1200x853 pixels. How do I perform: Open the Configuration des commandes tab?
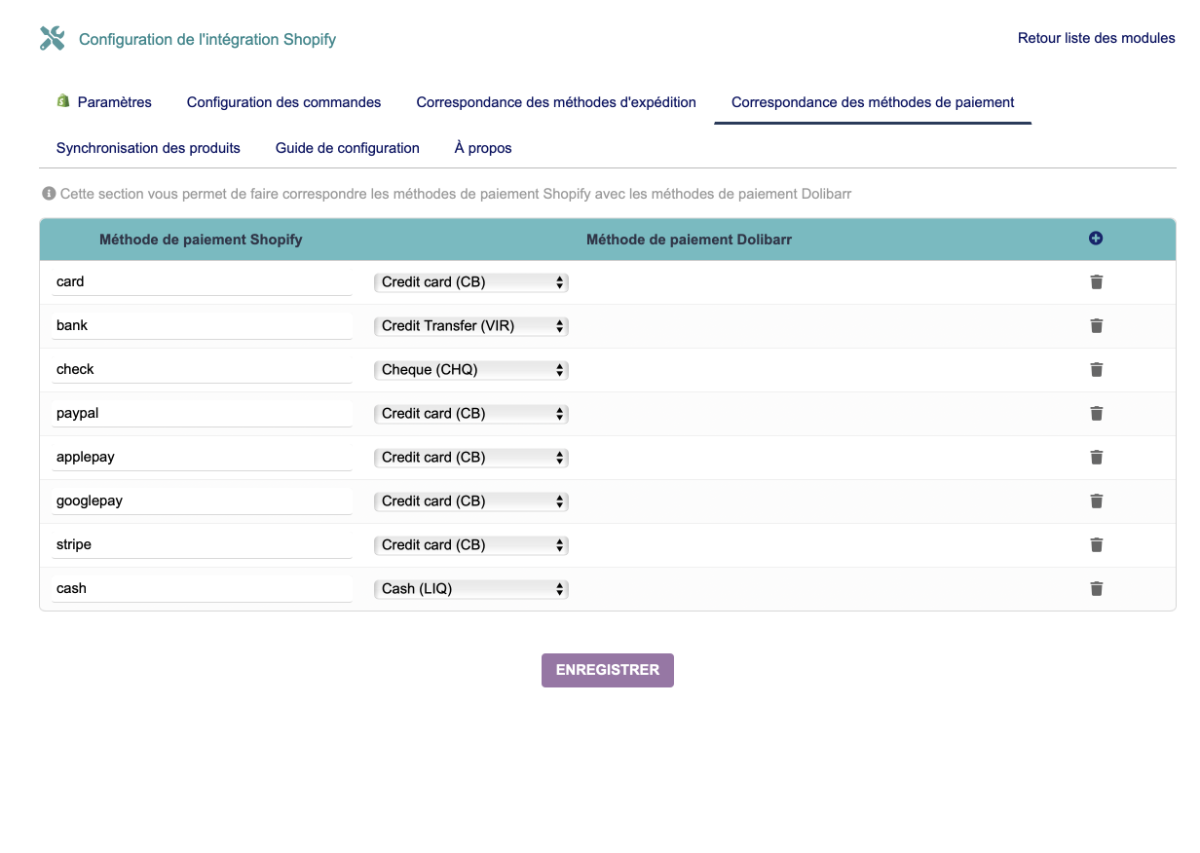tap(283, 102)
